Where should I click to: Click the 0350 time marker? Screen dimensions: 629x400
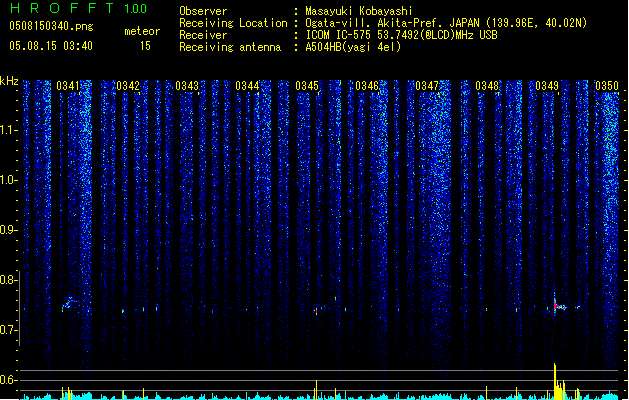[607, 86]
